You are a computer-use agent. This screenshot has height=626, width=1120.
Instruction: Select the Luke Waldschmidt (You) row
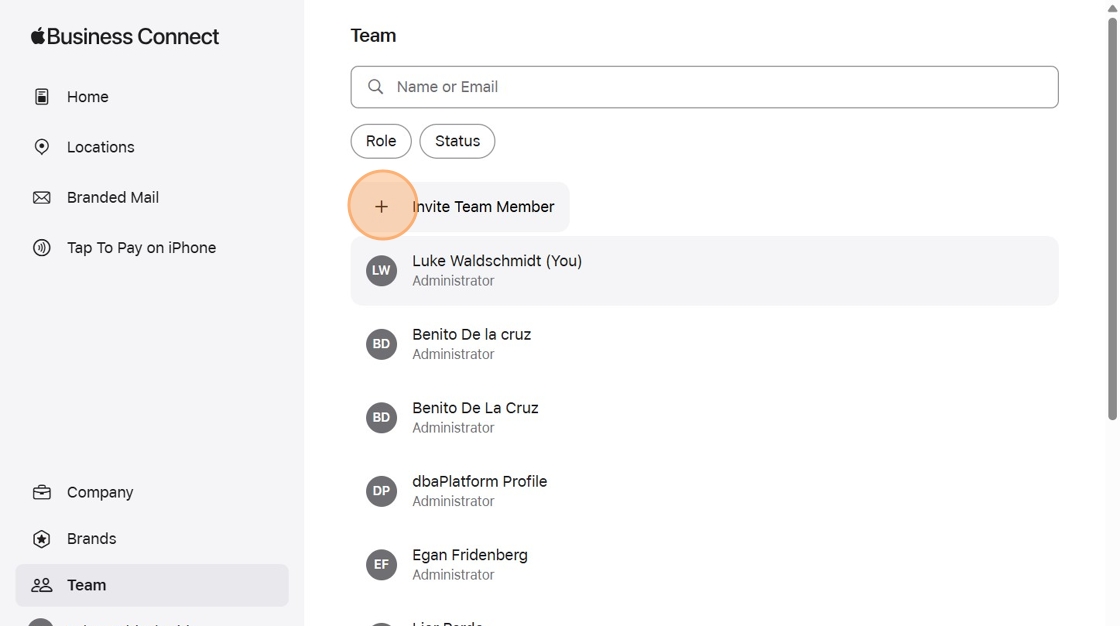[704, 271]
